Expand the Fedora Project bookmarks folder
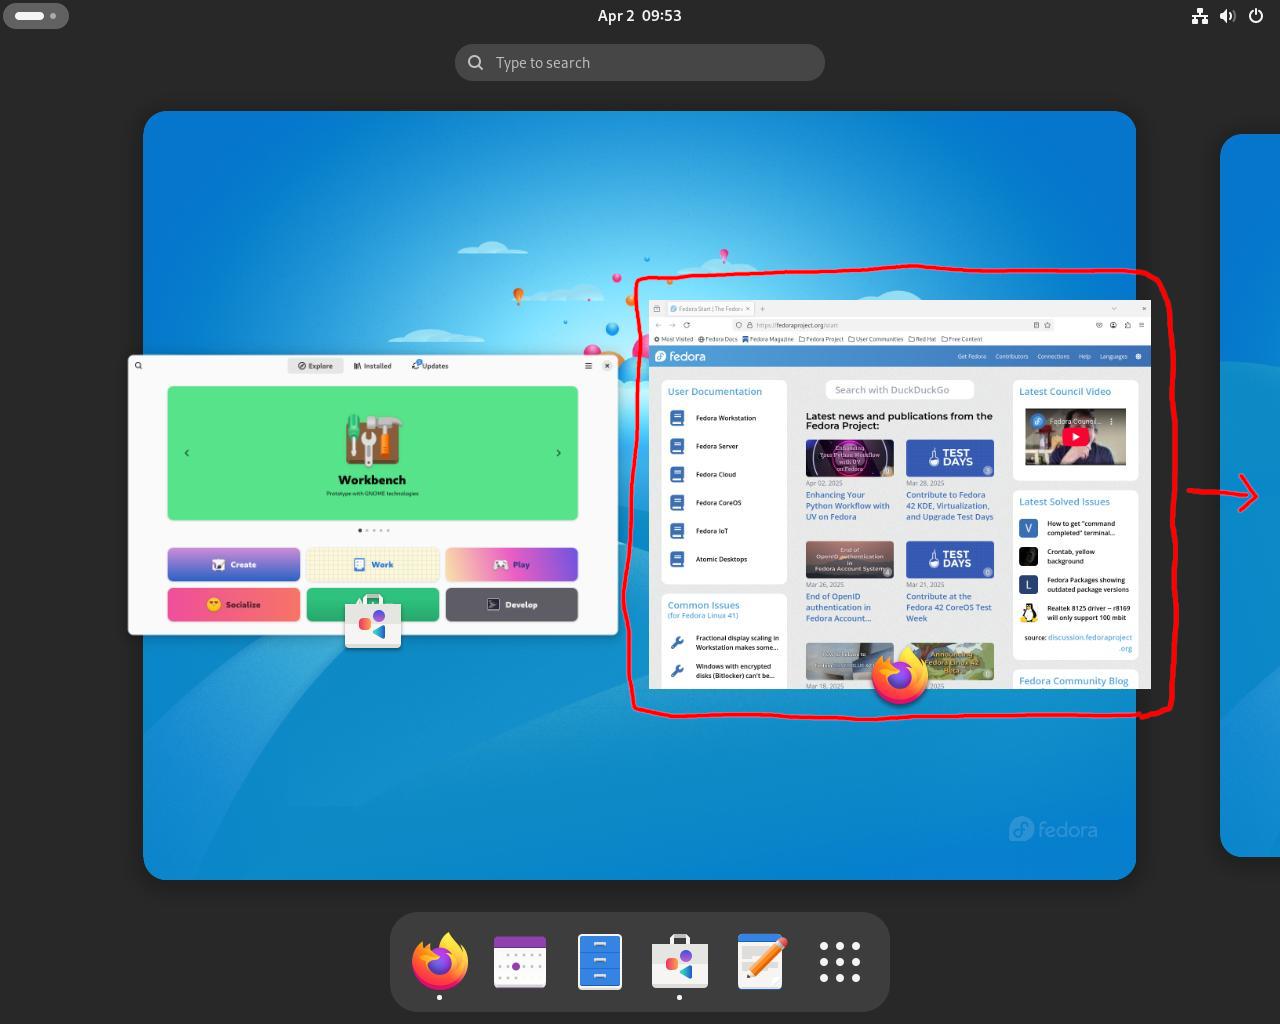 click(x=821, y=339)
